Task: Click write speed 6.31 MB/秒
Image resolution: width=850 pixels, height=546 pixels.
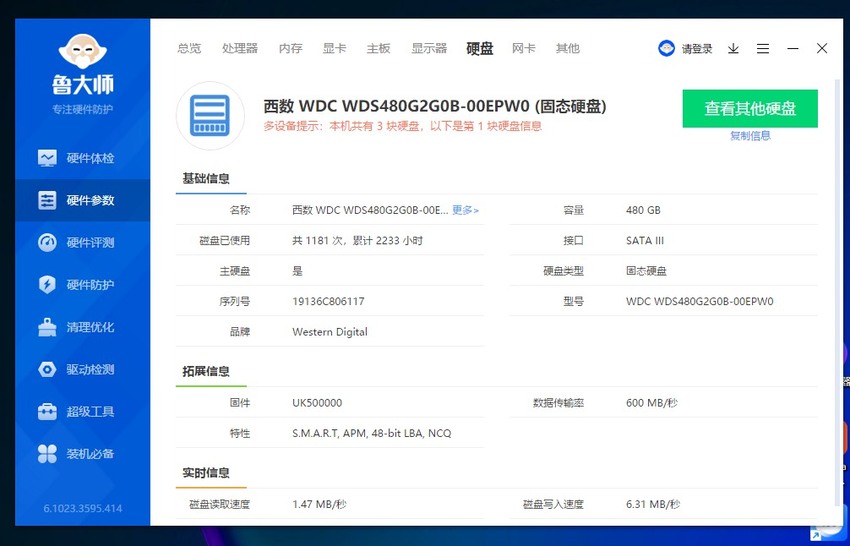Action: (x=653, y=504)
